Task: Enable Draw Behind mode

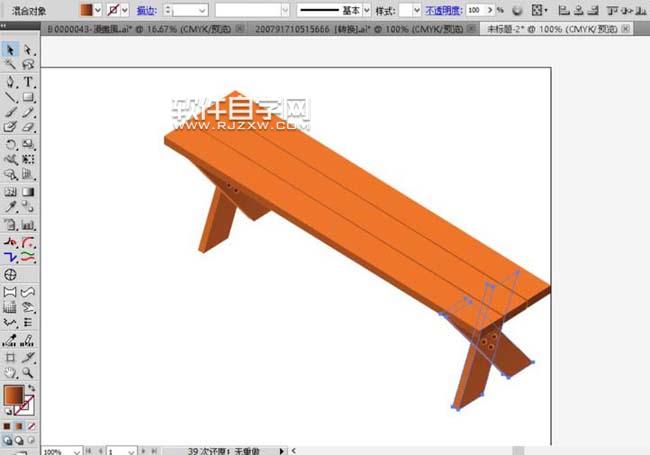Action: click(19, 440)
